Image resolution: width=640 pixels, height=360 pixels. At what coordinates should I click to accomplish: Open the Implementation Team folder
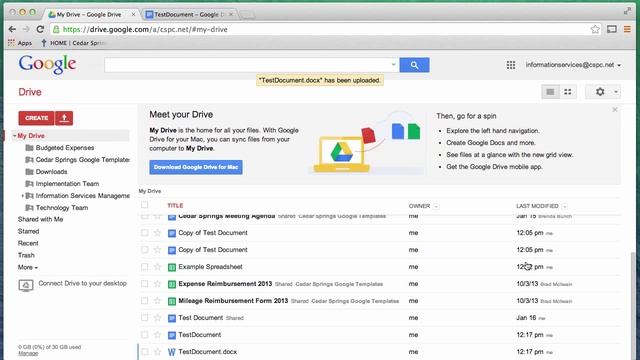click(x=67, y=184)
